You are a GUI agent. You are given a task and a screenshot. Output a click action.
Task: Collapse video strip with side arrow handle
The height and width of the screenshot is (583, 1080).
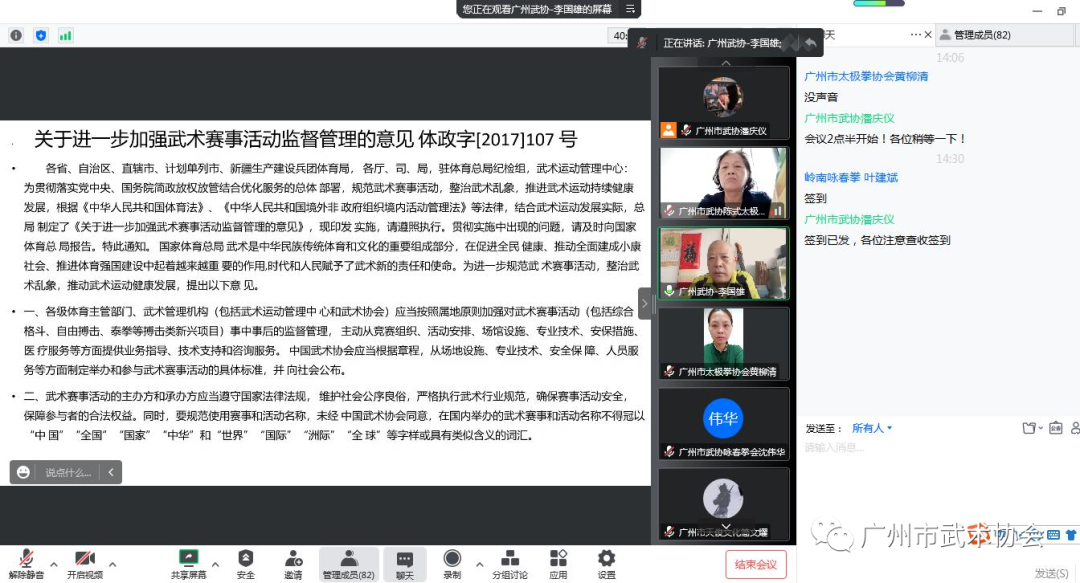pyautogui.click(x=645, y=303)
